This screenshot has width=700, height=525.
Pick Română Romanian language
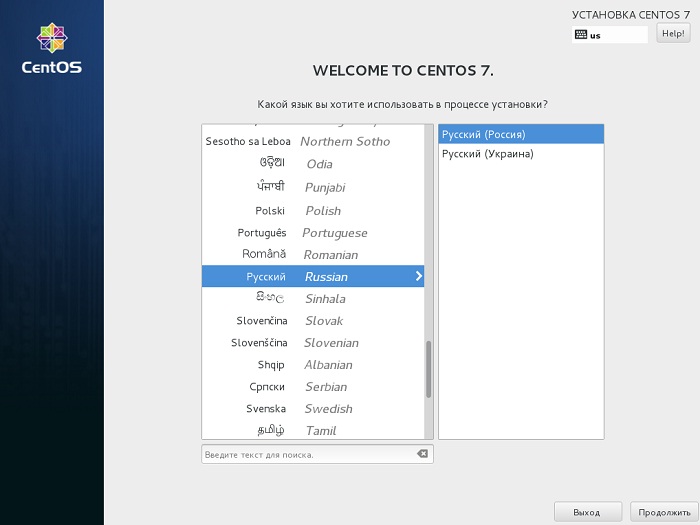(312, 254)
